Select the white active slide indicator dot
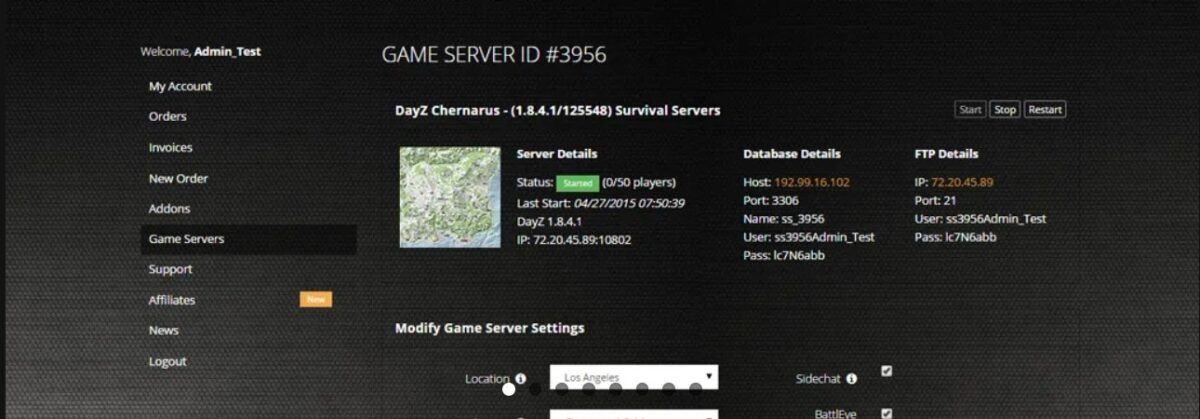1200x419 pixels. click(x=509, y=390)
